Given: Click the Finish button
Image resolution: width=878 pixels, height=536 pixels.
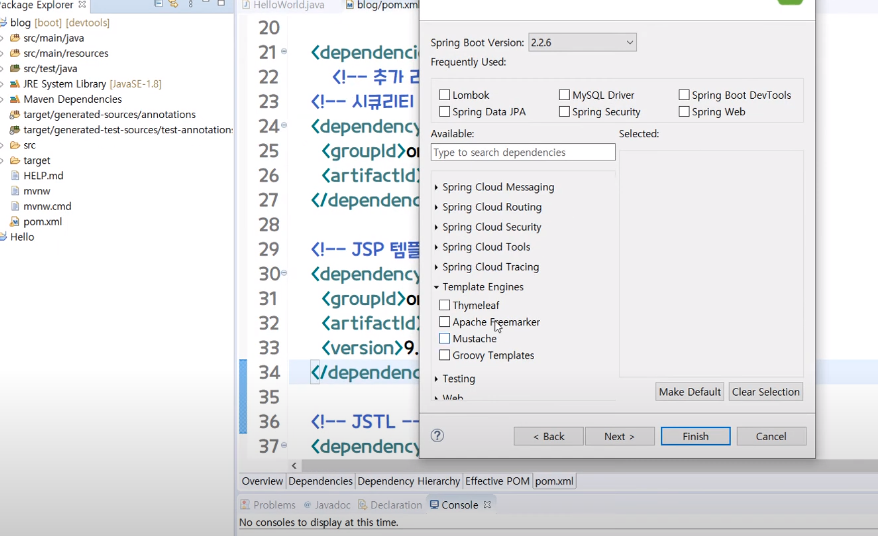Looking at the screenshot, I should pos(695,436).
